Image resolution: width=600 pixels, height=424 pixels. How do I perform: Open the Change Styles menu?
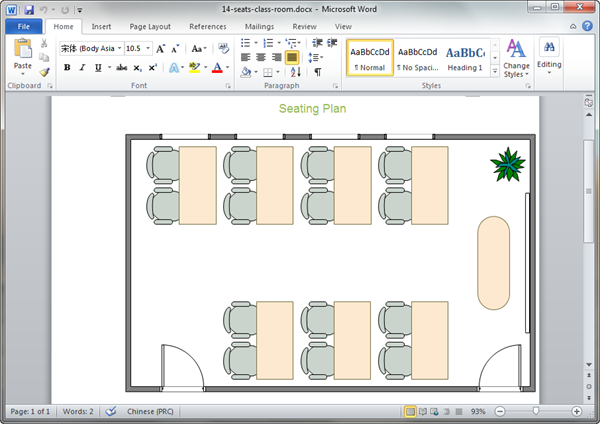pos(517,58)
